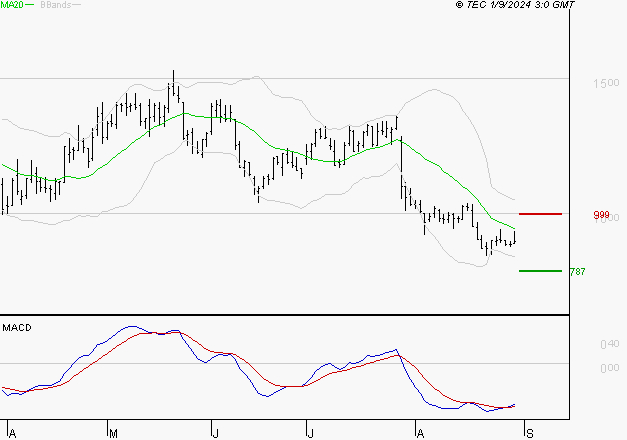Click the S month label on the time axis
The height and width of the screenshot is (440, 627).
(530, 434)
